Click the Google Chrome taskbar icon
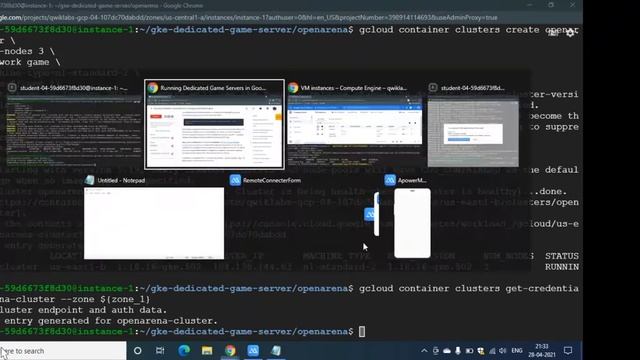The width and height of the screenshot is (640, 360). point(230,350)
